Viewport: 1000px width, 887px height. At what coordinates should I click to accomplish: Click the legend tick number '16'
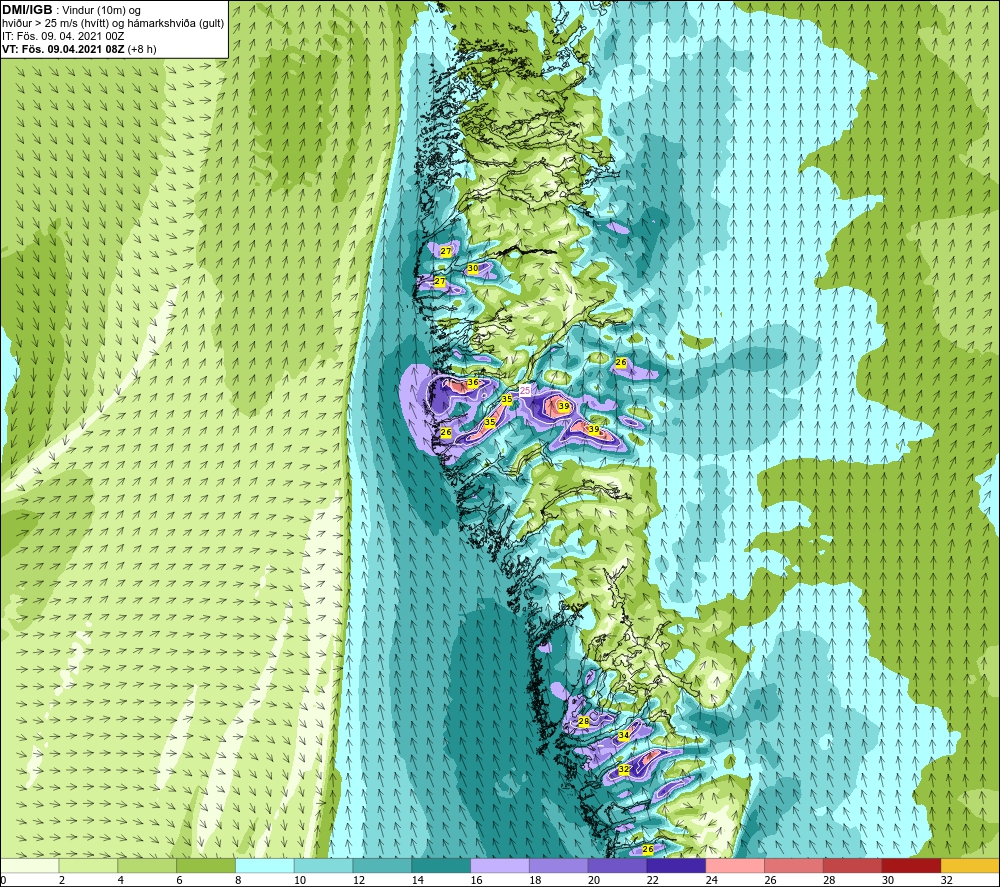click(476, 880)
